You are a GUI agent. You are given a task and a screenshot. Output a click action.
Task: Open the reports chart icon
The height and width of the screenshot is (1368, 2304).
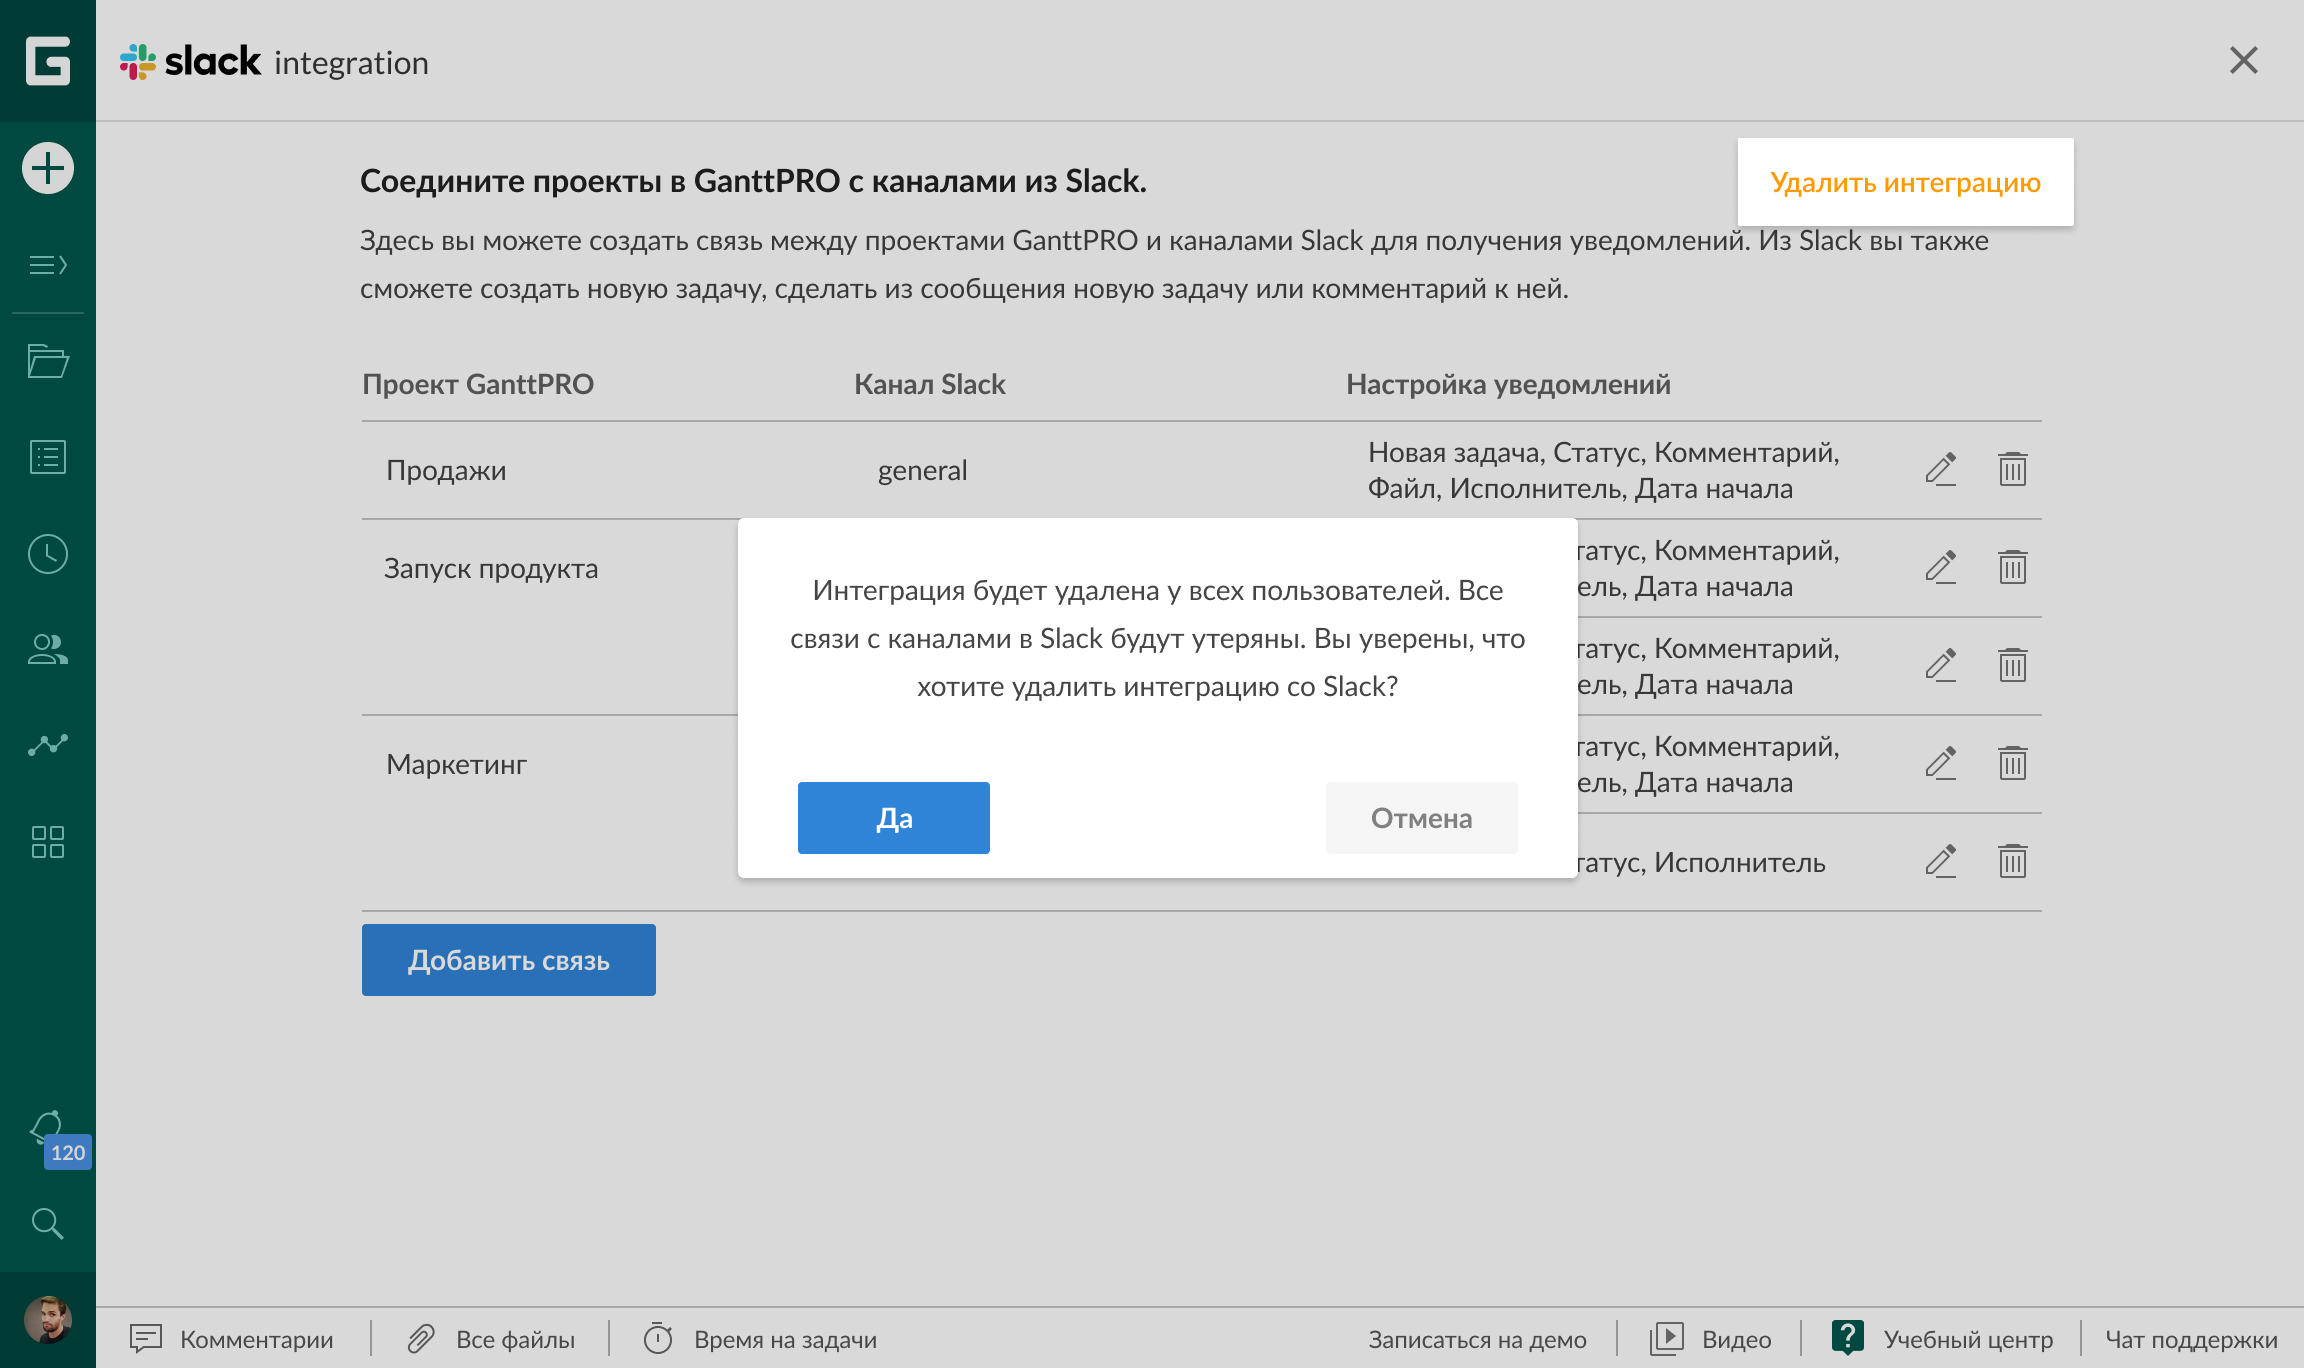point(46,745)
